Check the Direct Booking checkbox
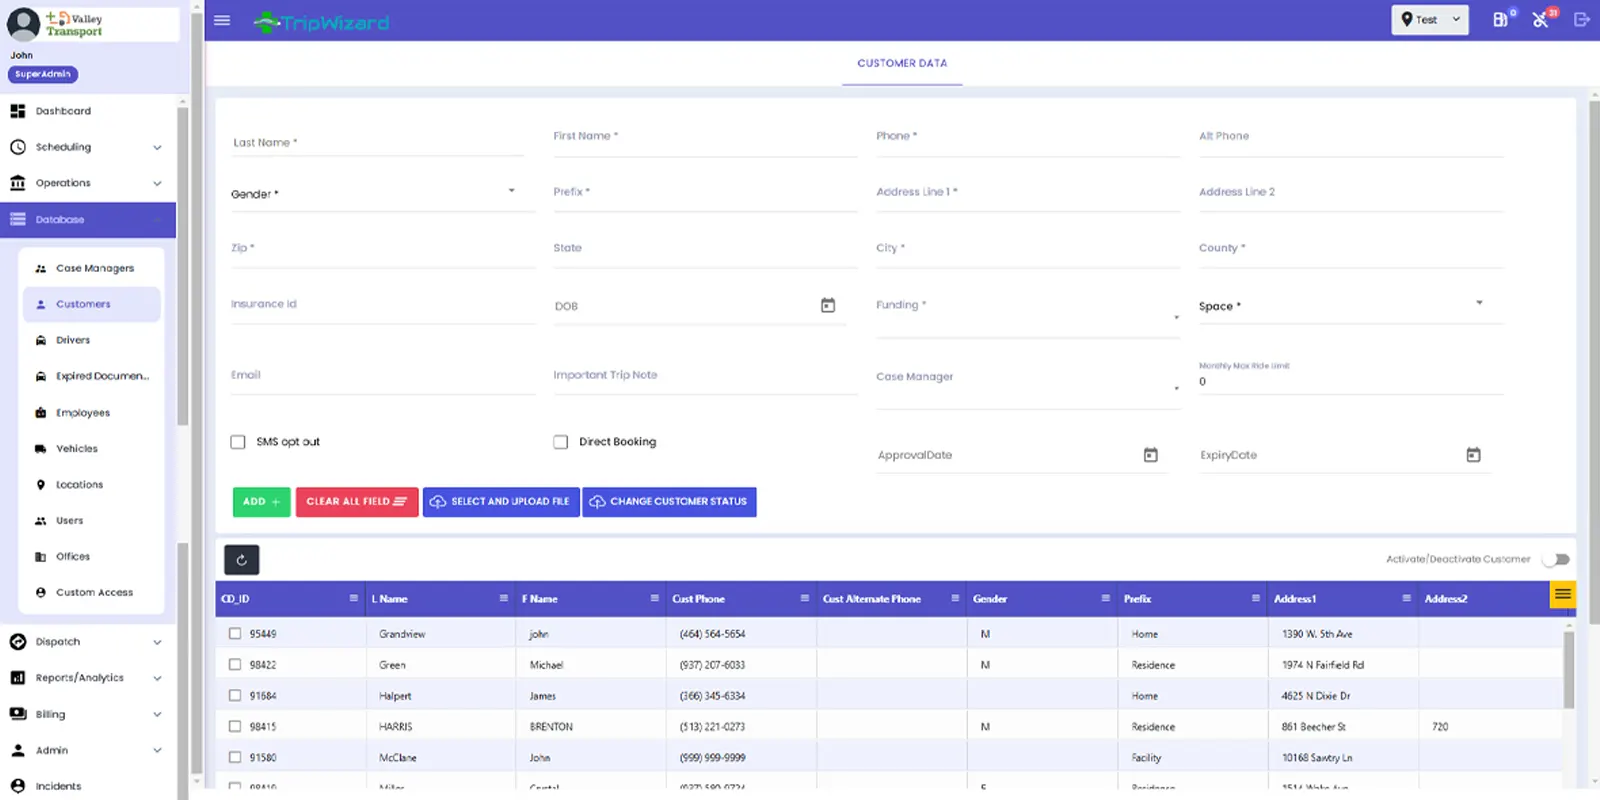 coord(561,442)
